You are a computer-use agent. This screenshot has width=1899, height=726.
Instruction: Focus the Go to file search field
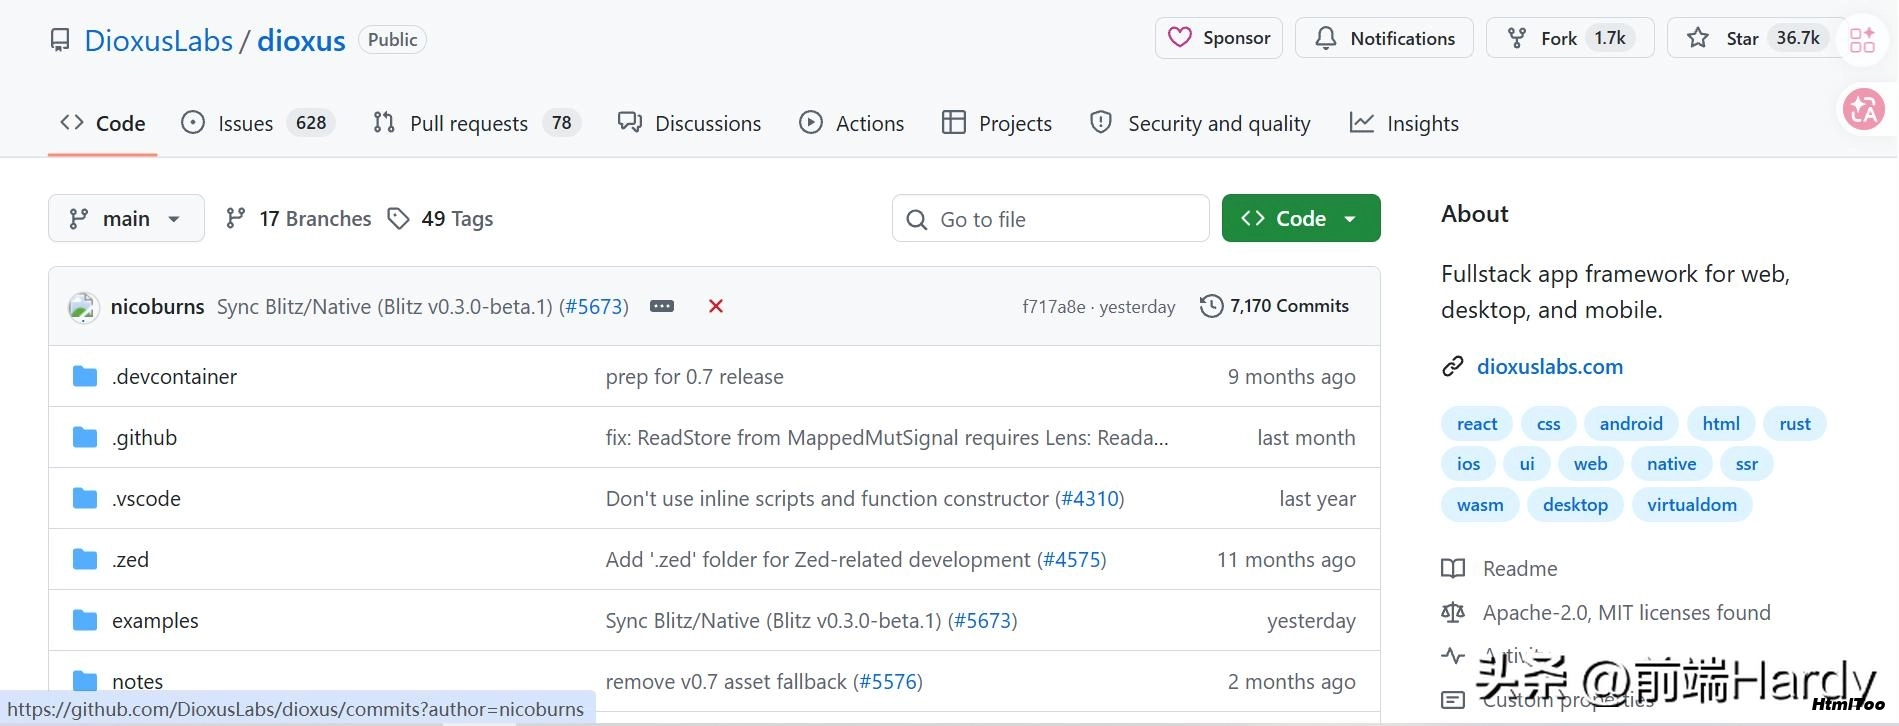tap(1050, 218)
